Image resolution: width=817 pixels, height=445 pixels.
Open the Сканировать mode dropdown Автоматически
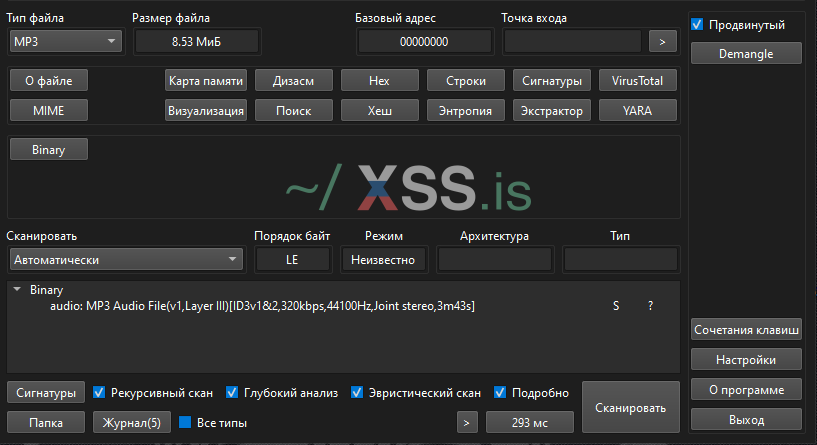pos(126,259)
